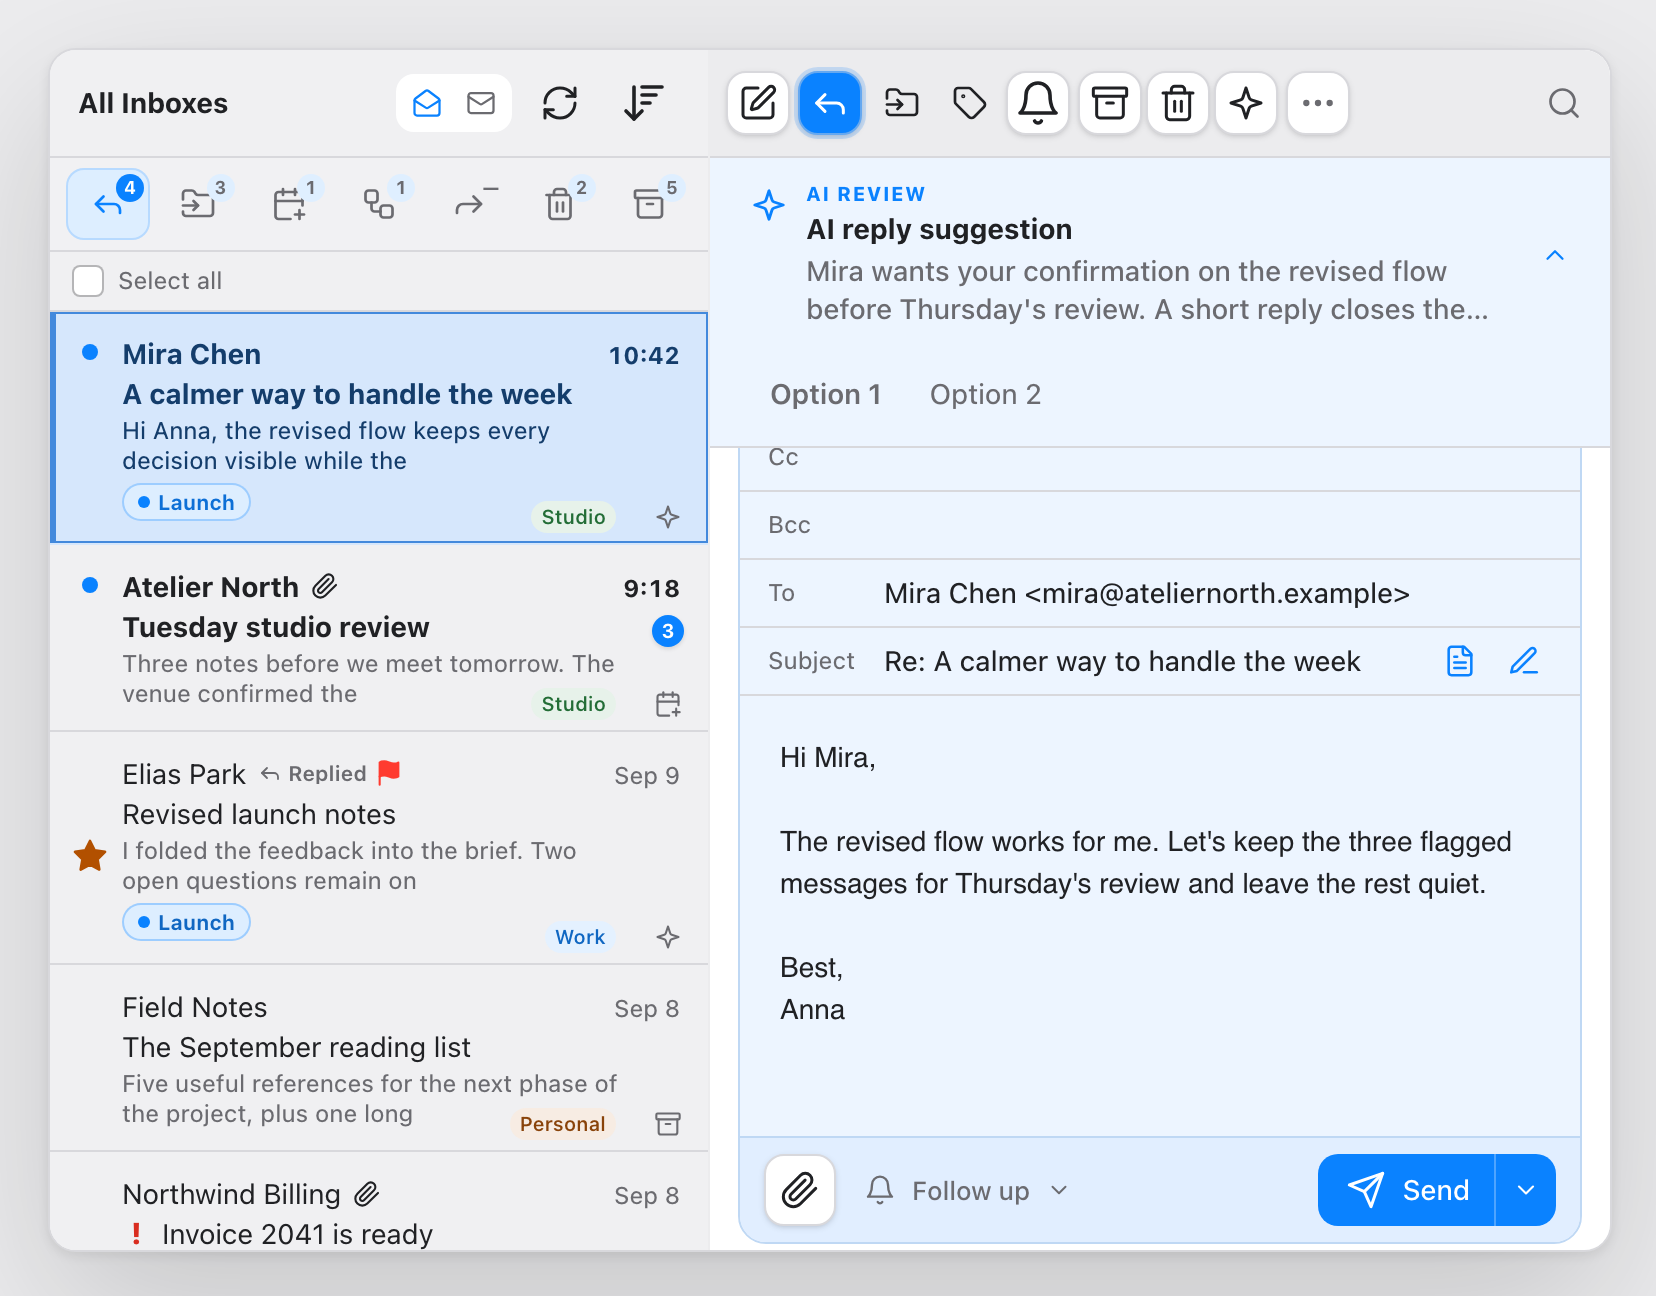Delete message with top toolbar trash icon
This screenshot has width=1656, height=1296.
(x=1178, y=103)
